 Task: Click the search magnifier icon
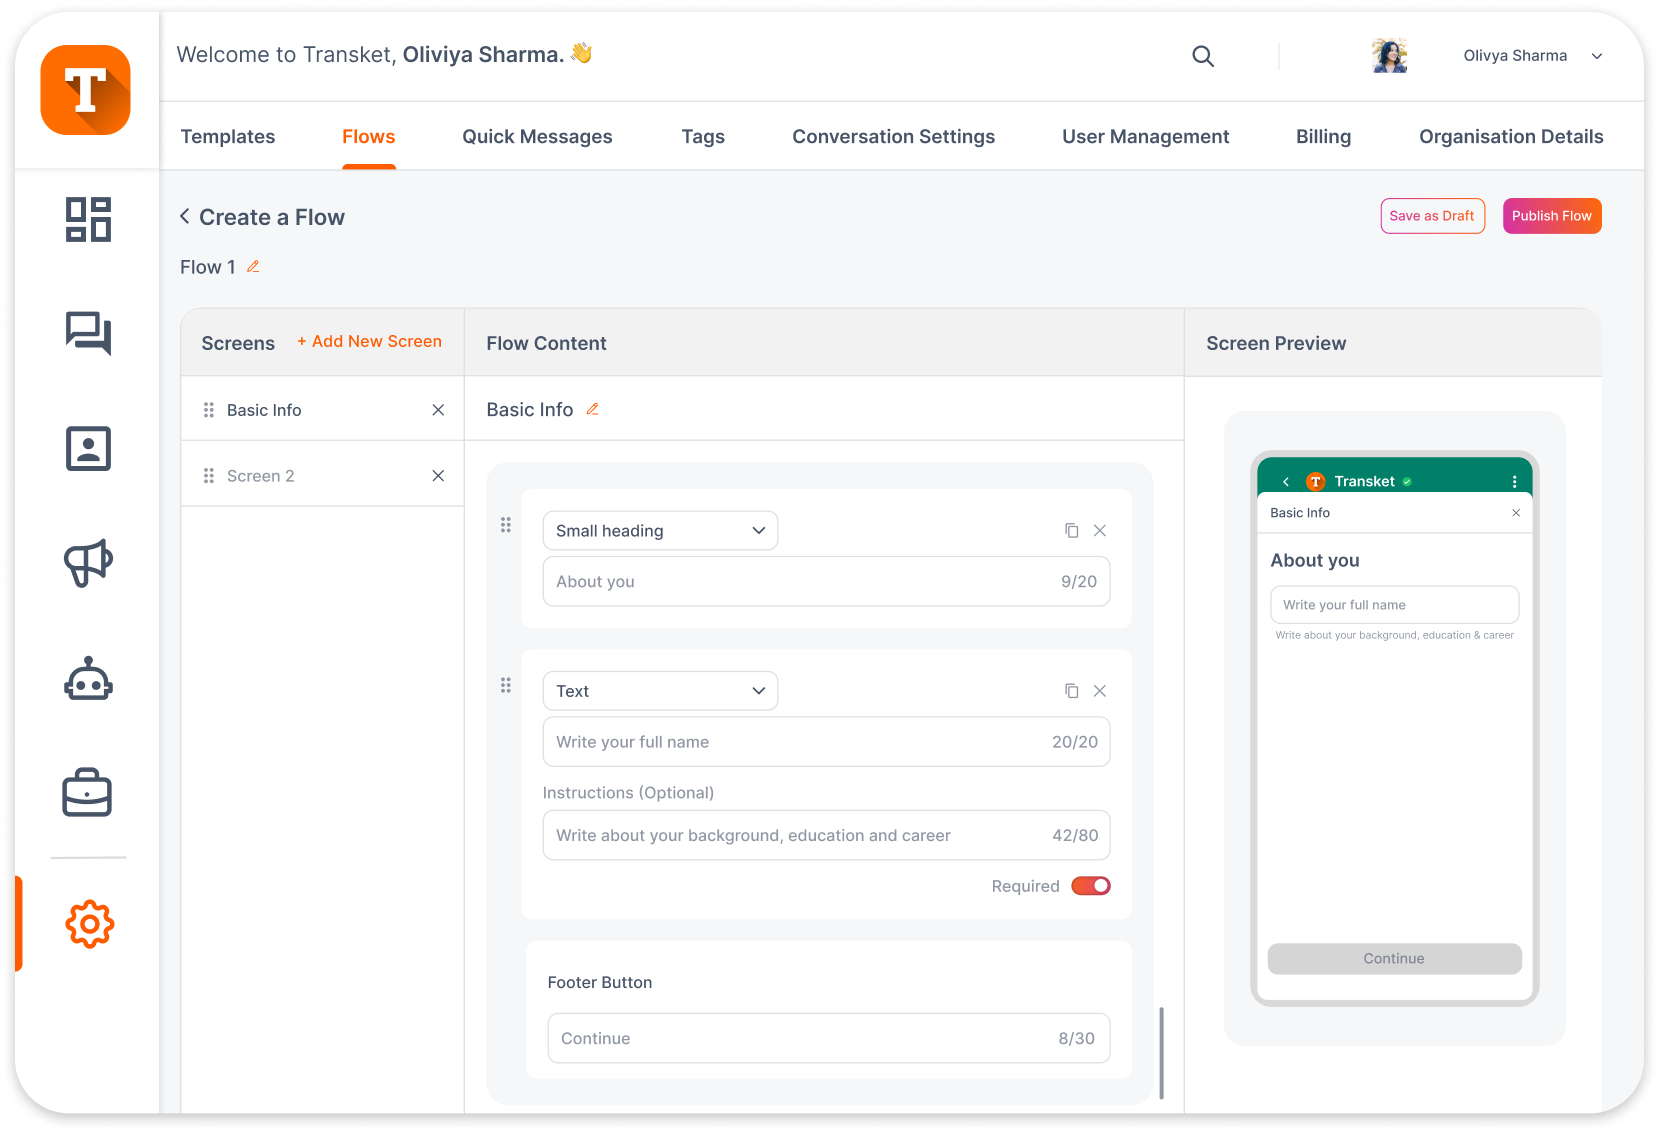coord(1203,56)
